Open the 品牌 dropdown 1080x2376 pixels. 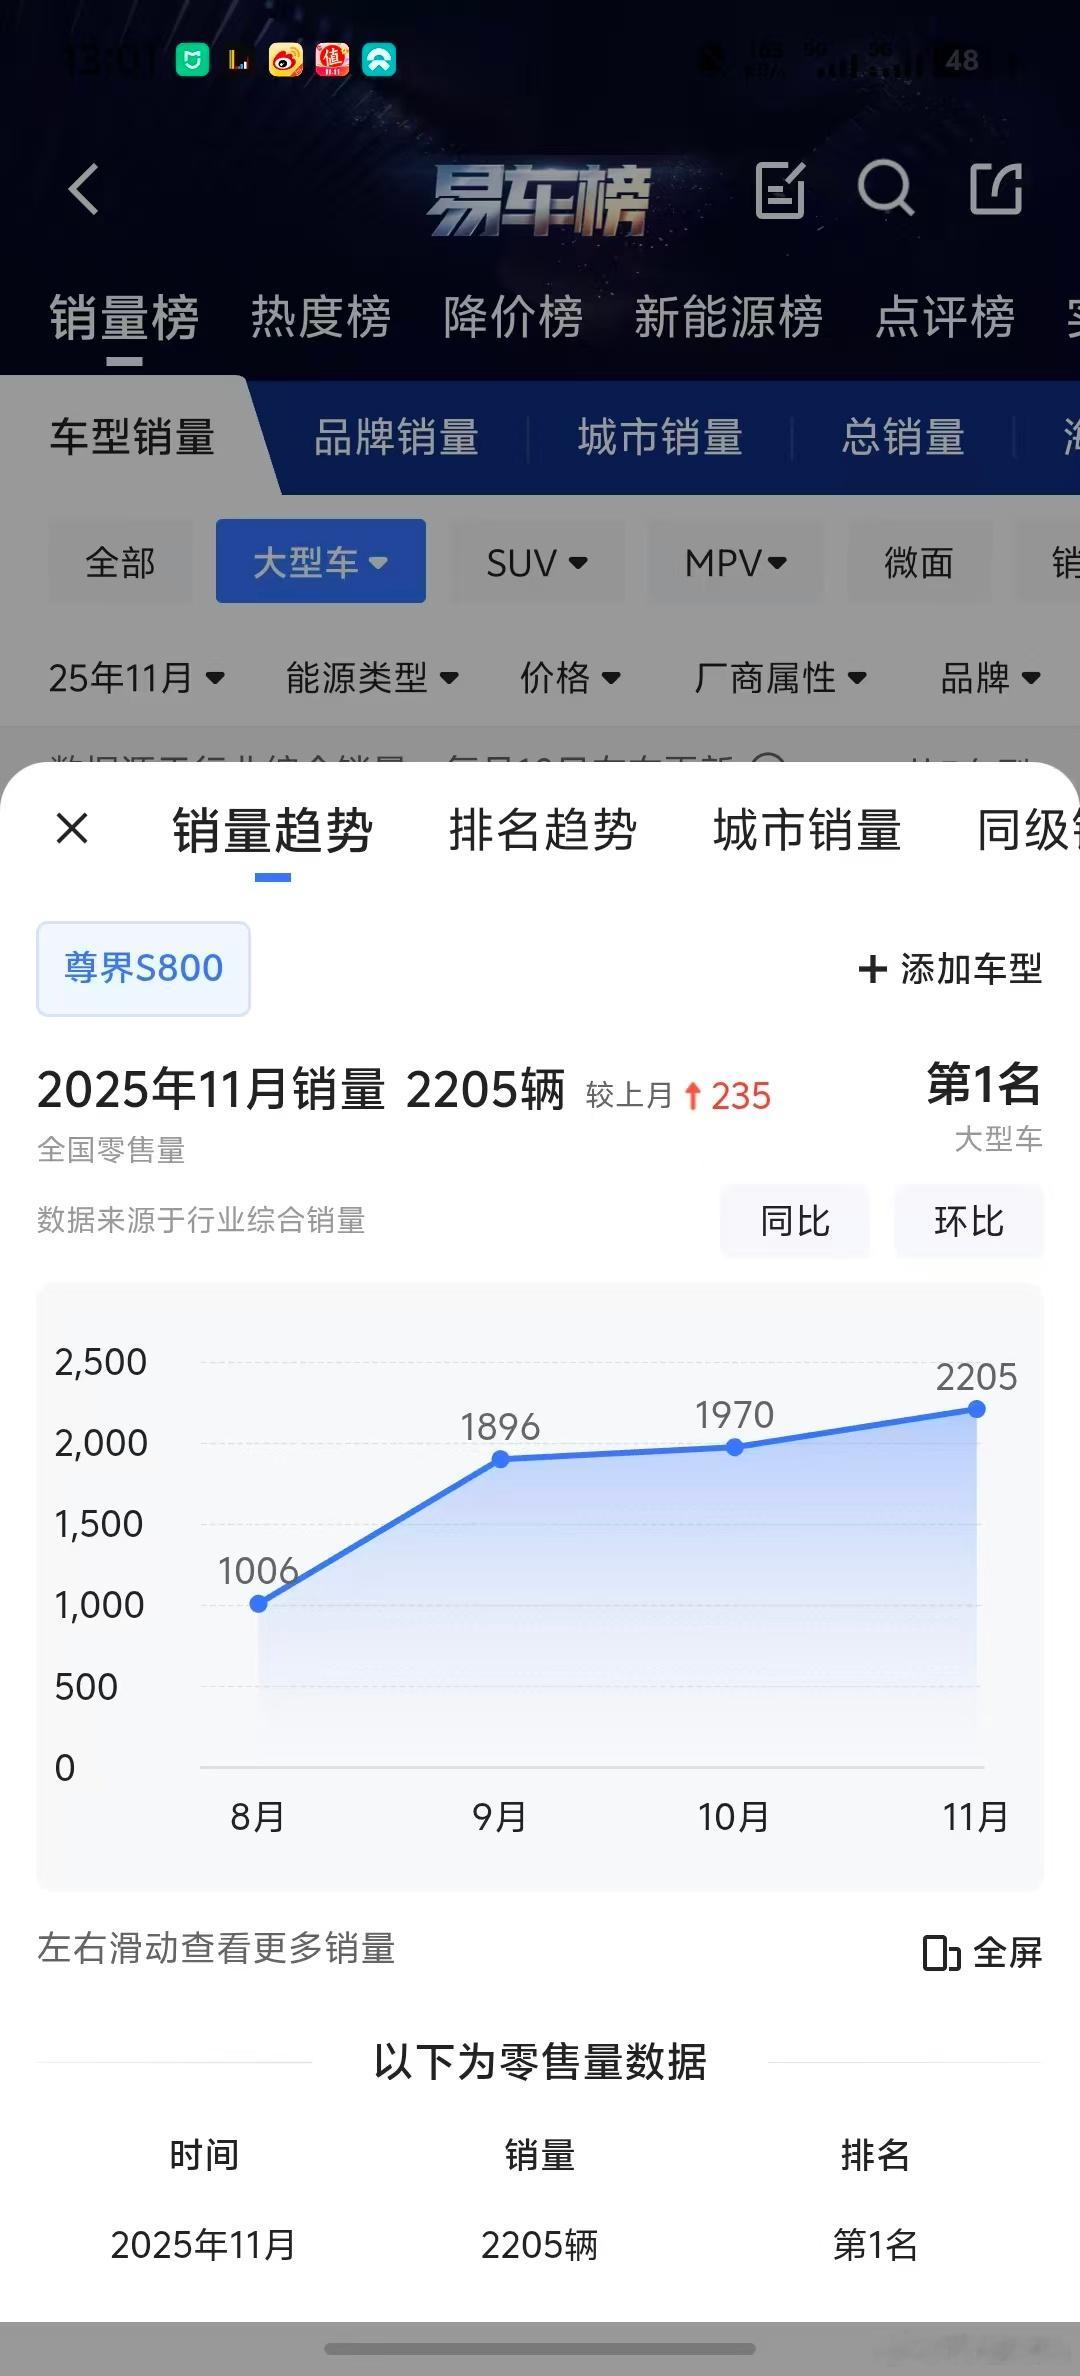(991, 678)
